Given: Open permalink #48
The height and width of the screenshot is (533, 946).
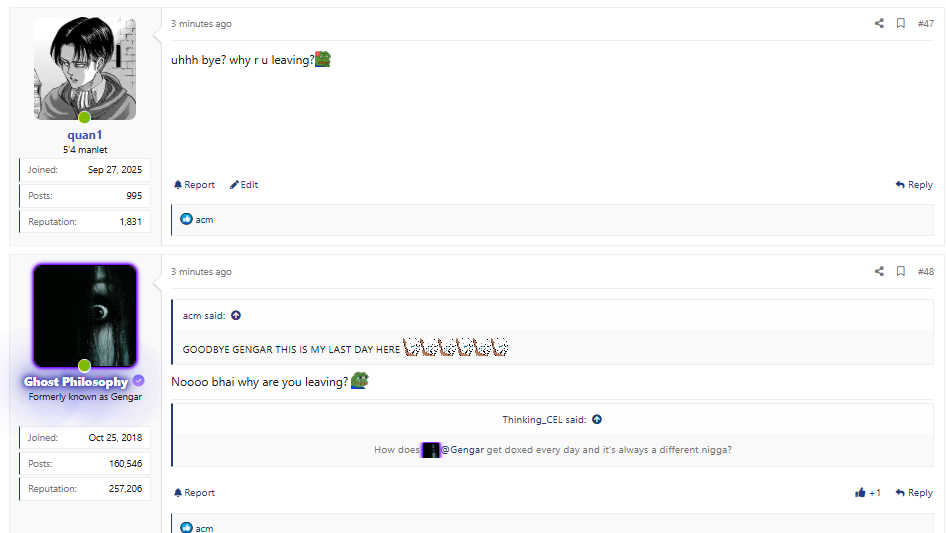Looking at the screenshot, I should (925, 272).
